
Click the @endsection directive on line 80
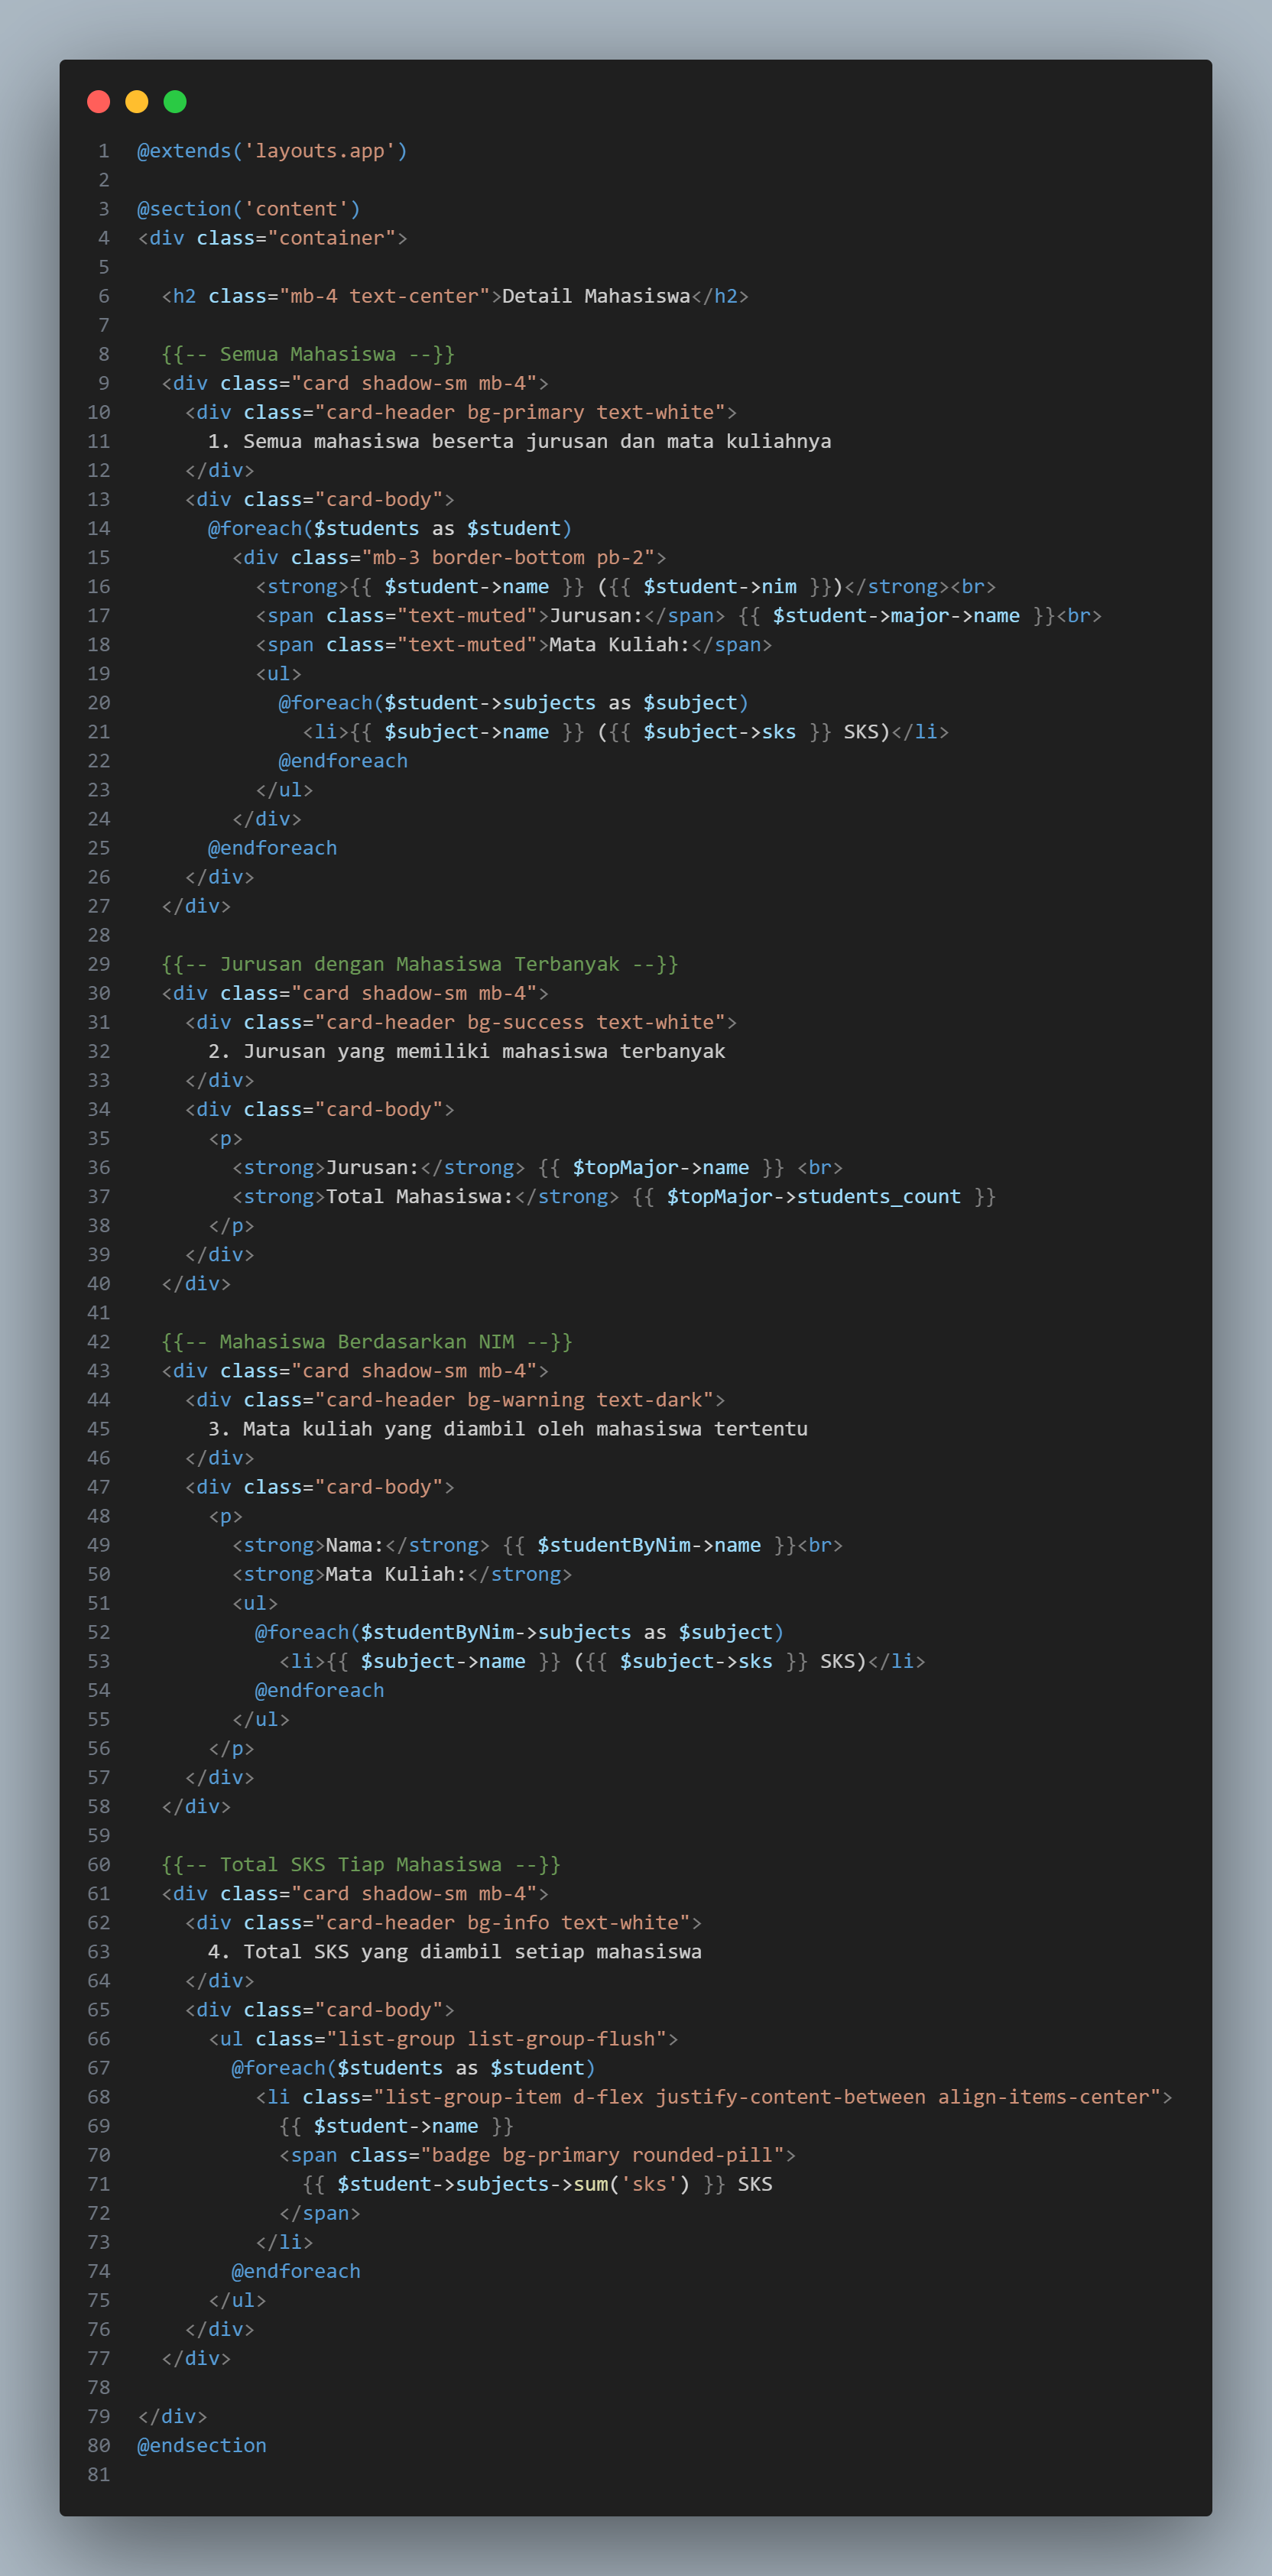pos(202,2445)
